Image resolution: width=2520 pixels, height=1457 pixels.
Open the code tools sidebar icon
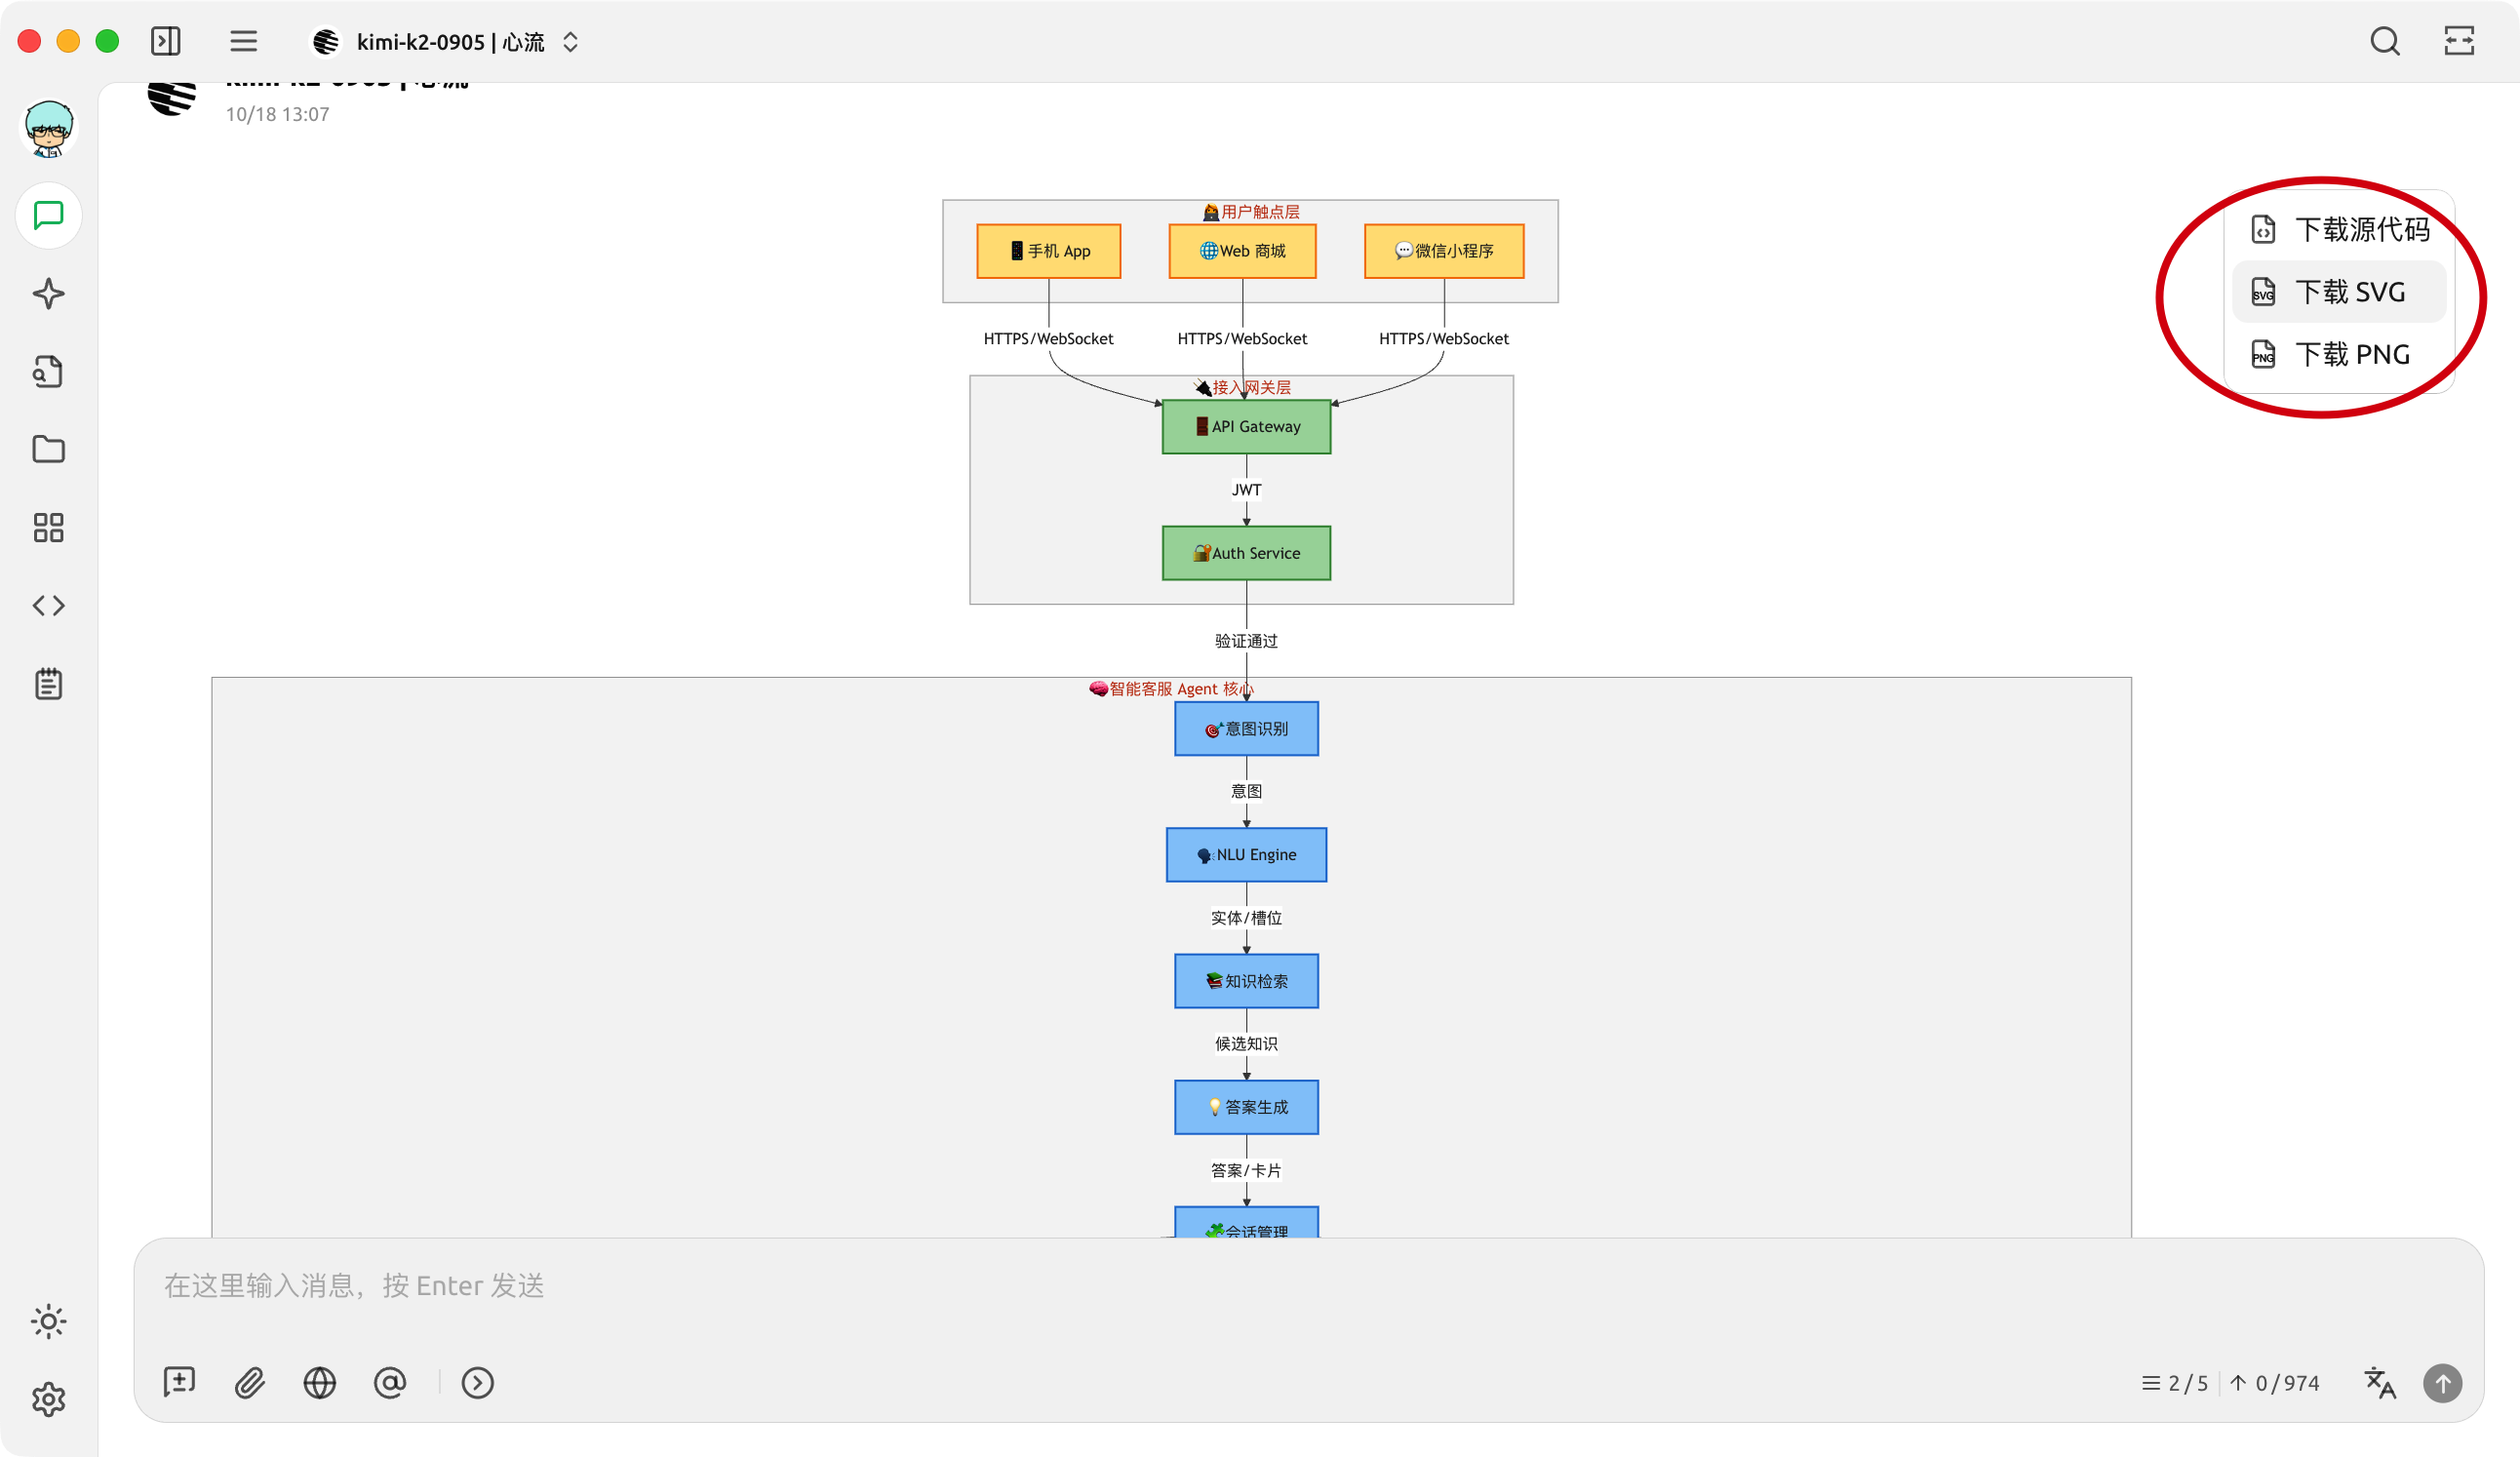tap(49, 606)
